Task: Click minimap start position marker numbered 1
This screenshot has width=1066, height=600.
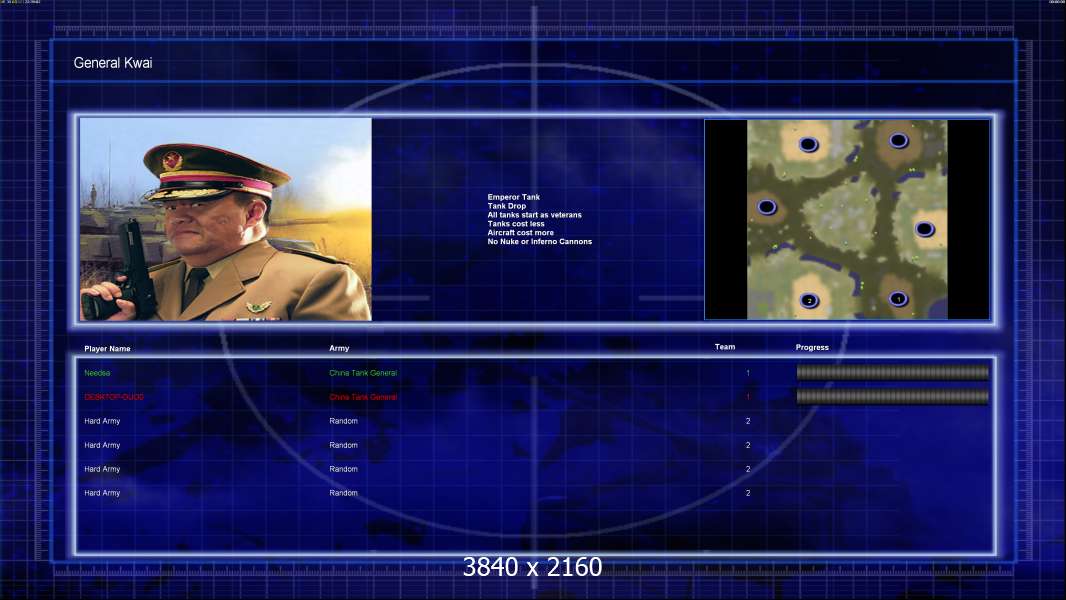Action: 898,299
